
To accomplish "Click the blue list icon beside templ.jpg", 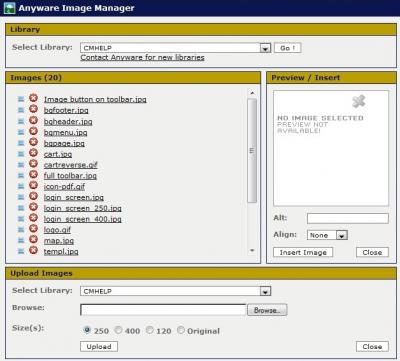I will pyautogui.click(x=21, y=251).
